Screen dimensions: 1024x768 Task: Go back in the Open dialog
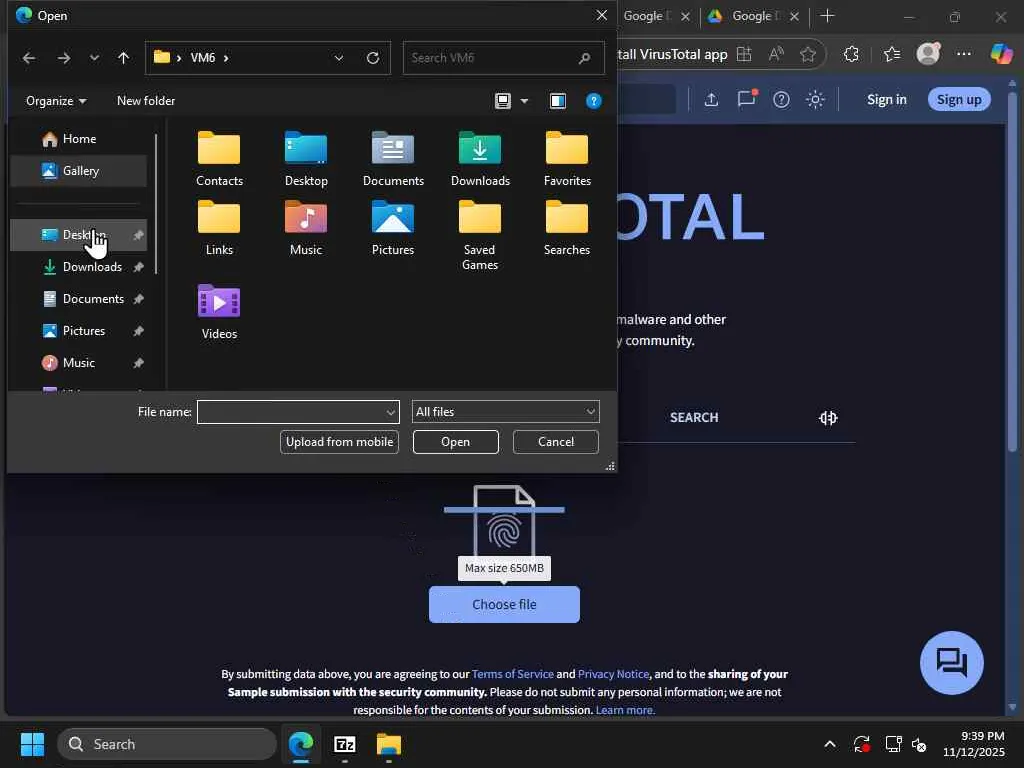(x=29, y=58)
